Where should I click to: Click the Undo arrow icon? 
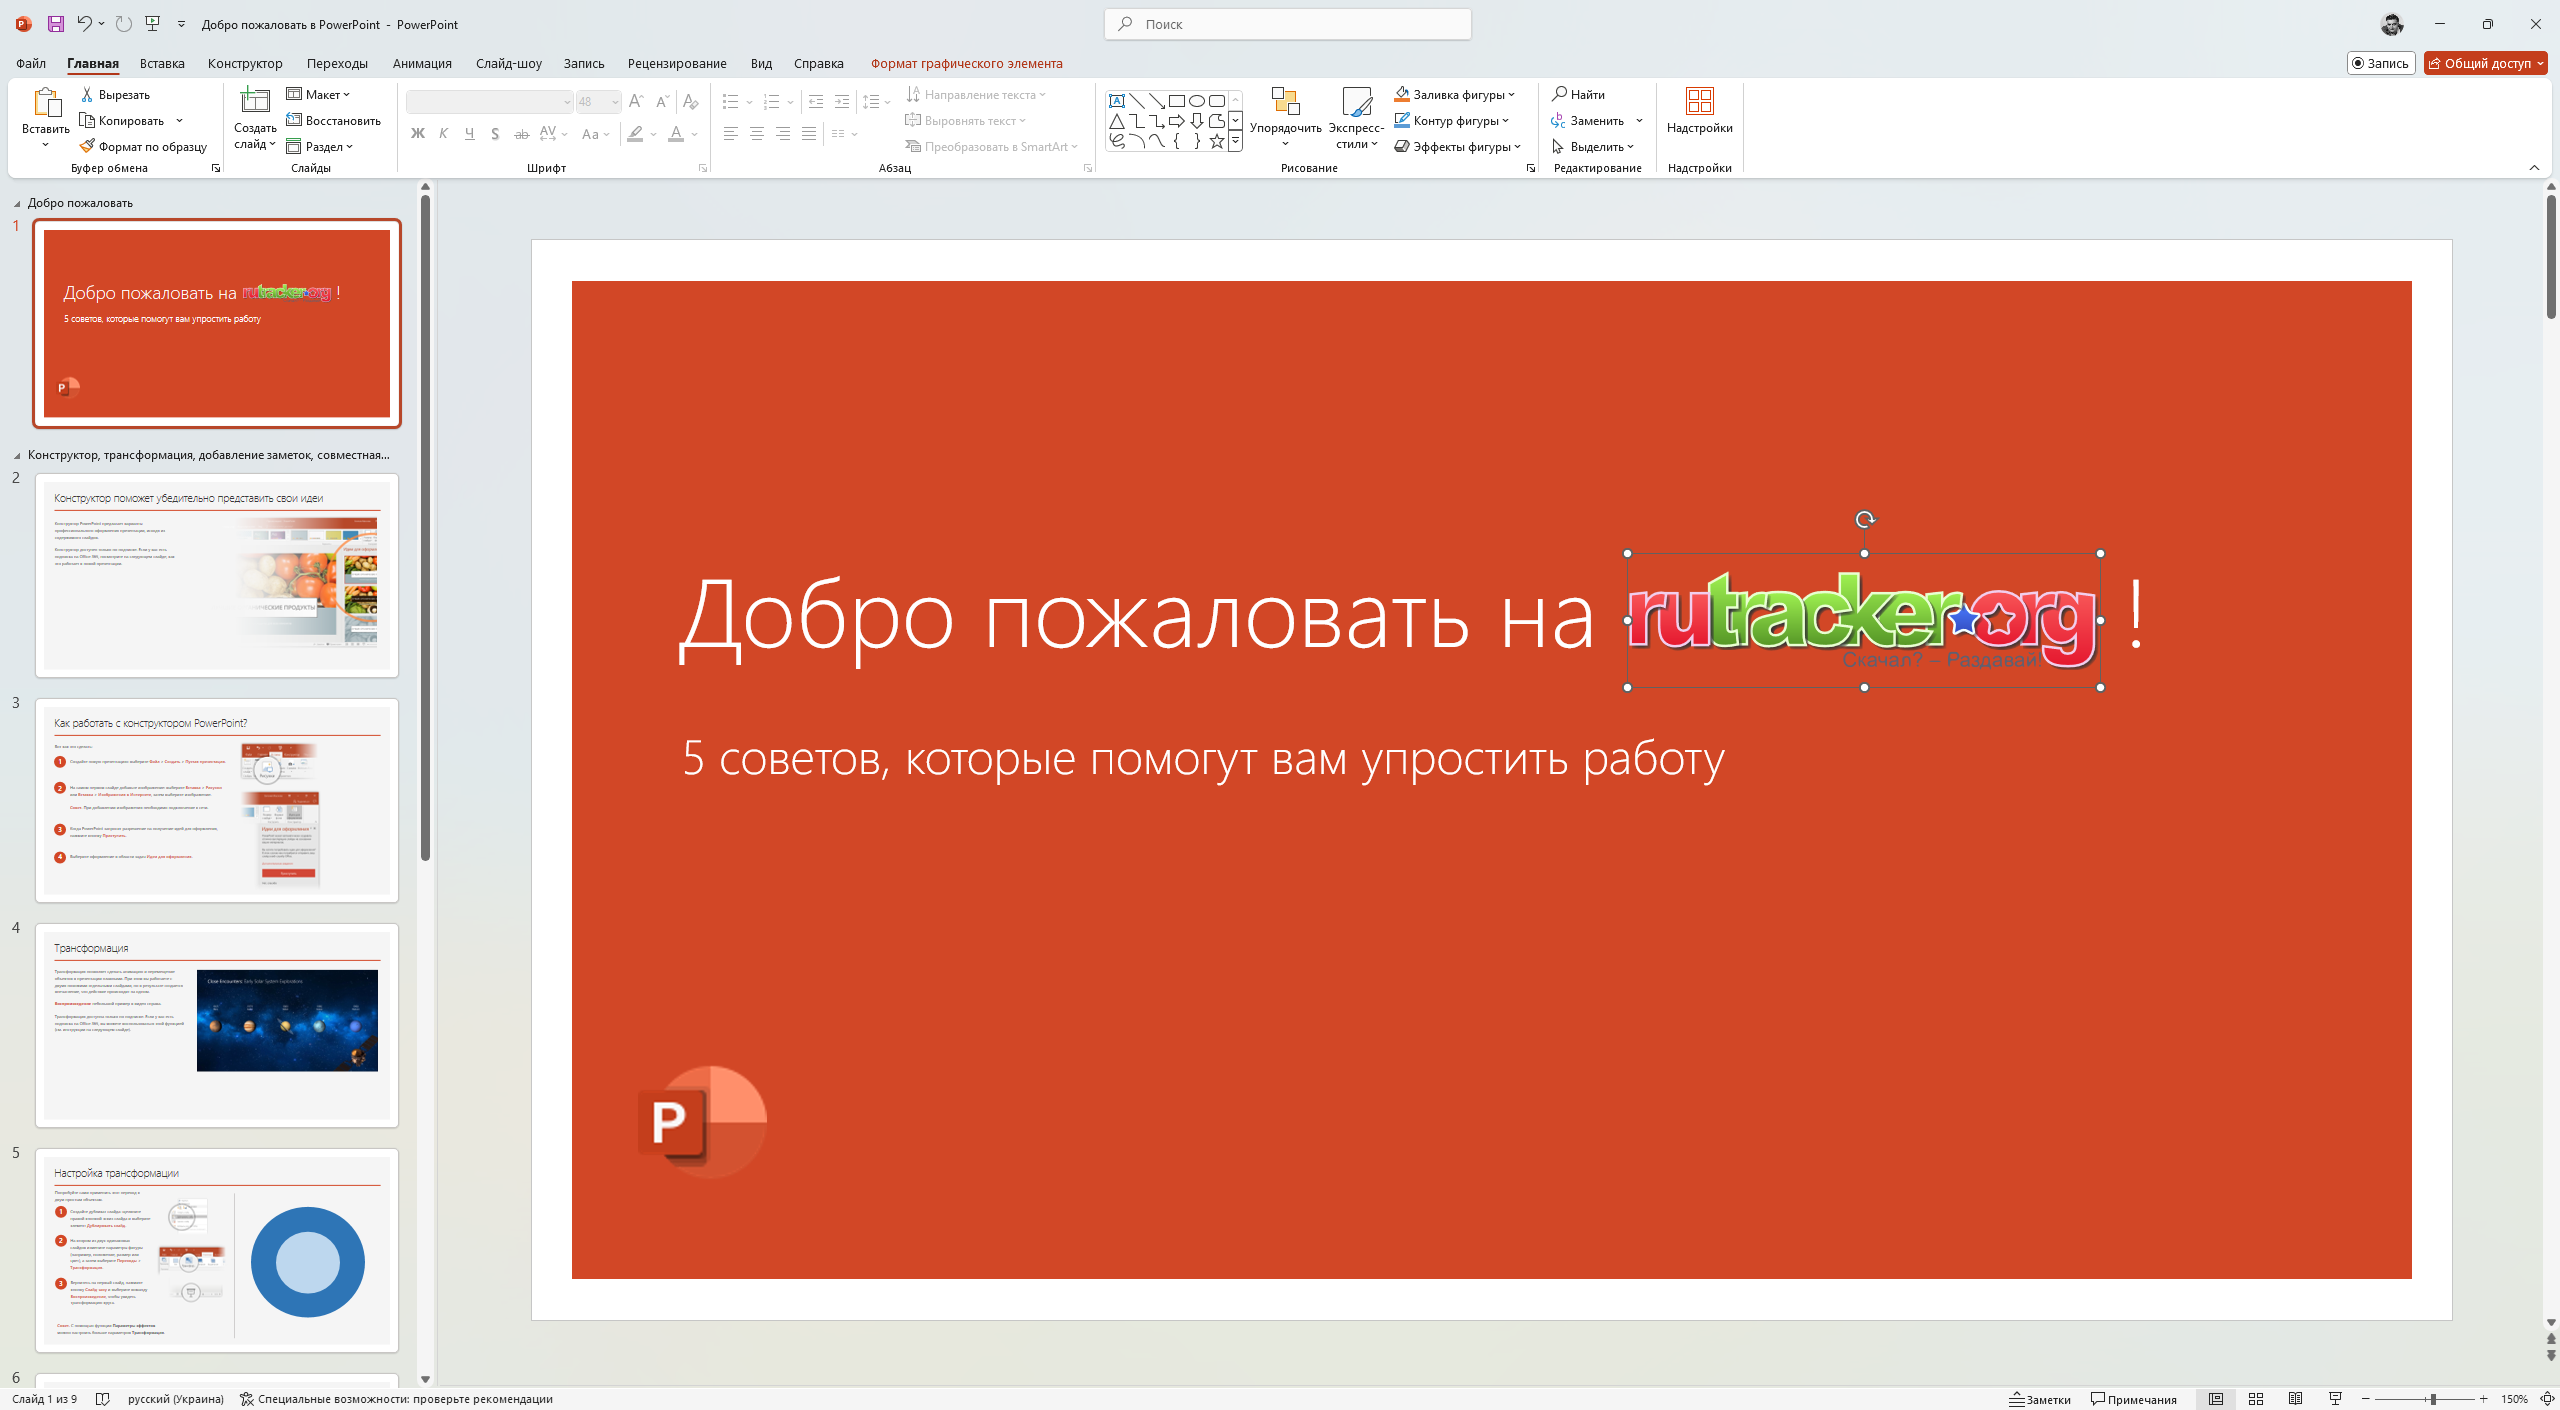(85, 24)
